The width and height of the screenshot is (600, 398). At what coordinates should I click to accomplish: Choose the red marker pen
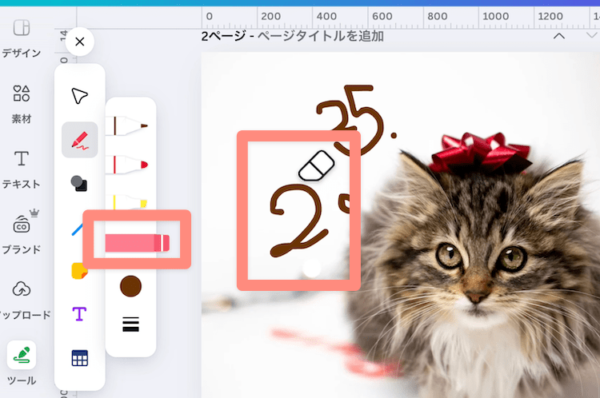point(127,165)
